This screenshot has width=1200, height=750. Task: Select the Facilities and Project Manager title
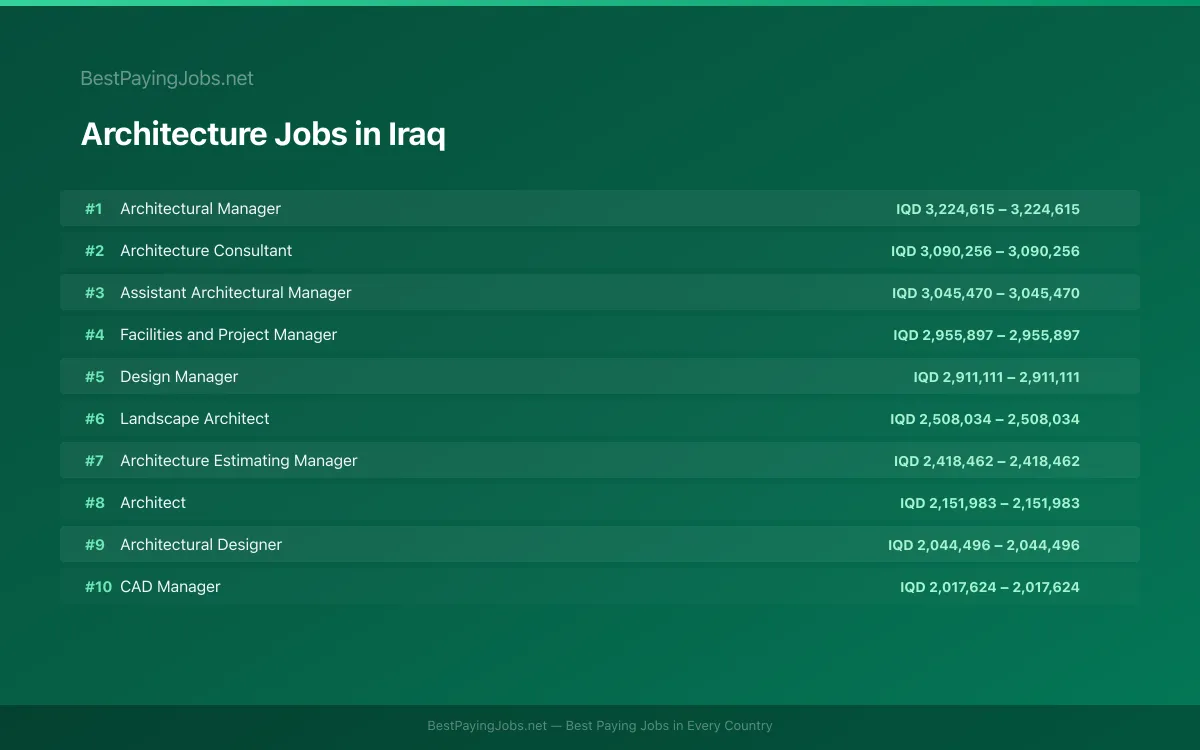coord(228,334)
